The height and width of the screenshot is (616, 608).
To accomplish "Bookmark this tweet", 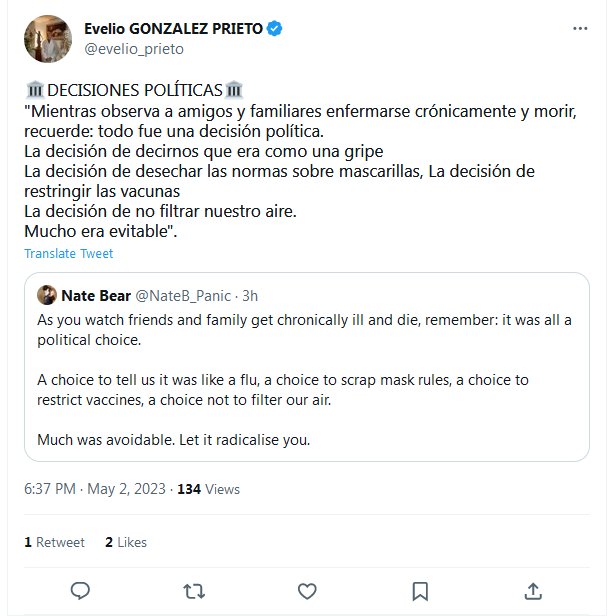I will click(421, 588).
